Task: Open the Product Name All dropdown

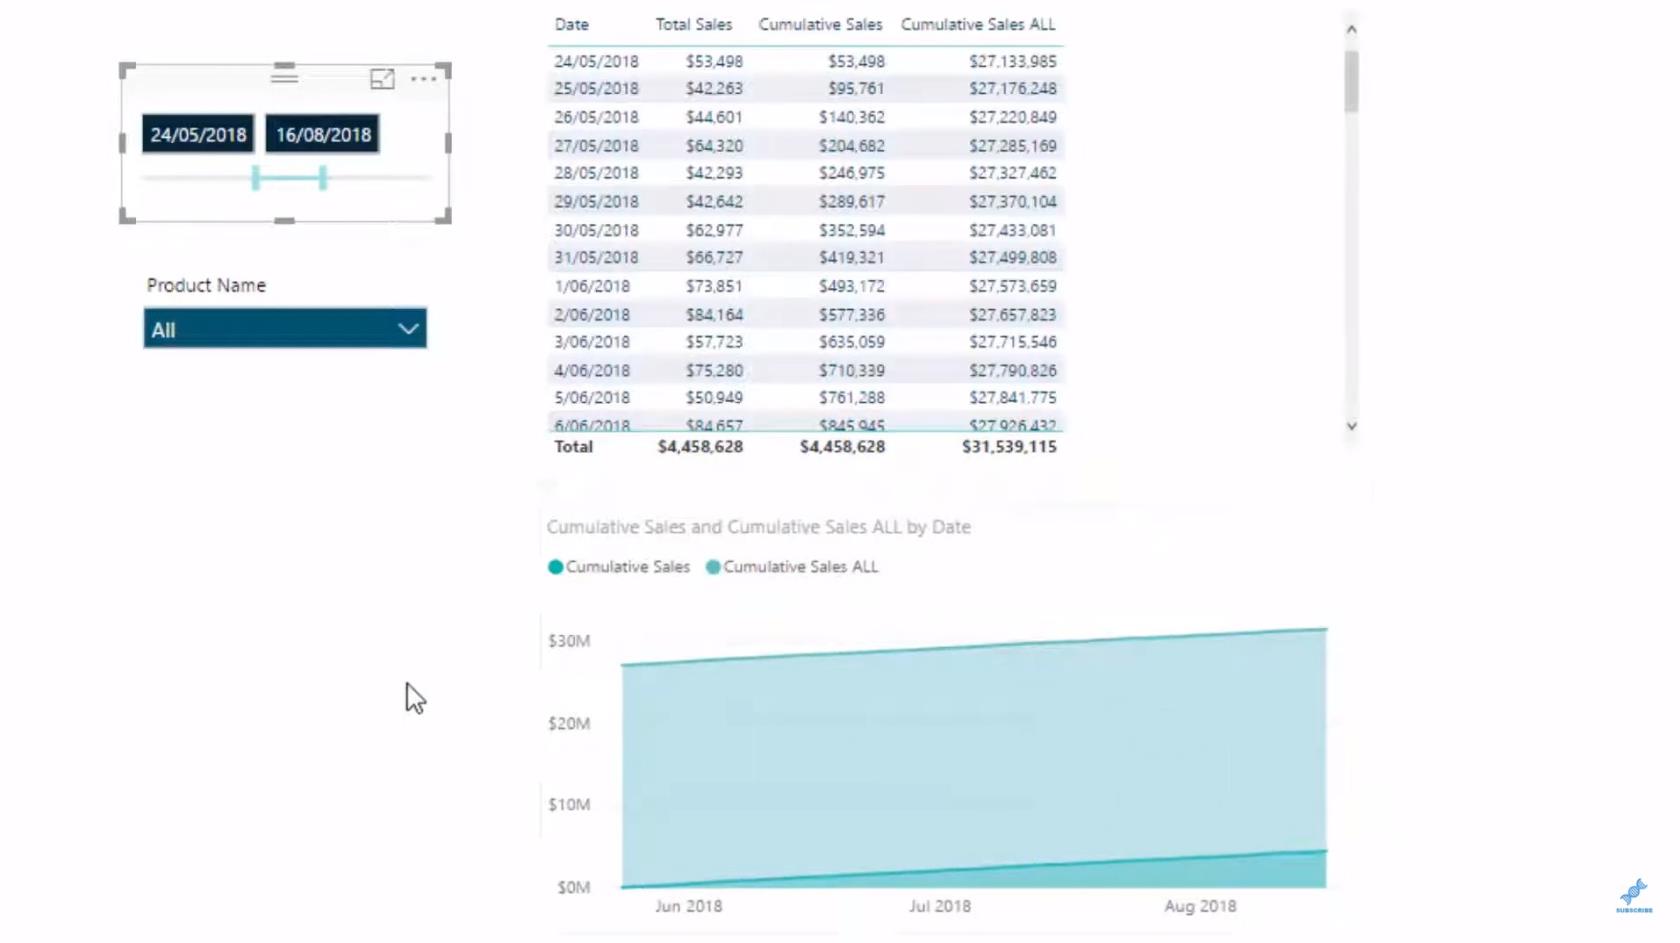Action: pyautogui.click(x=285, y=328)
